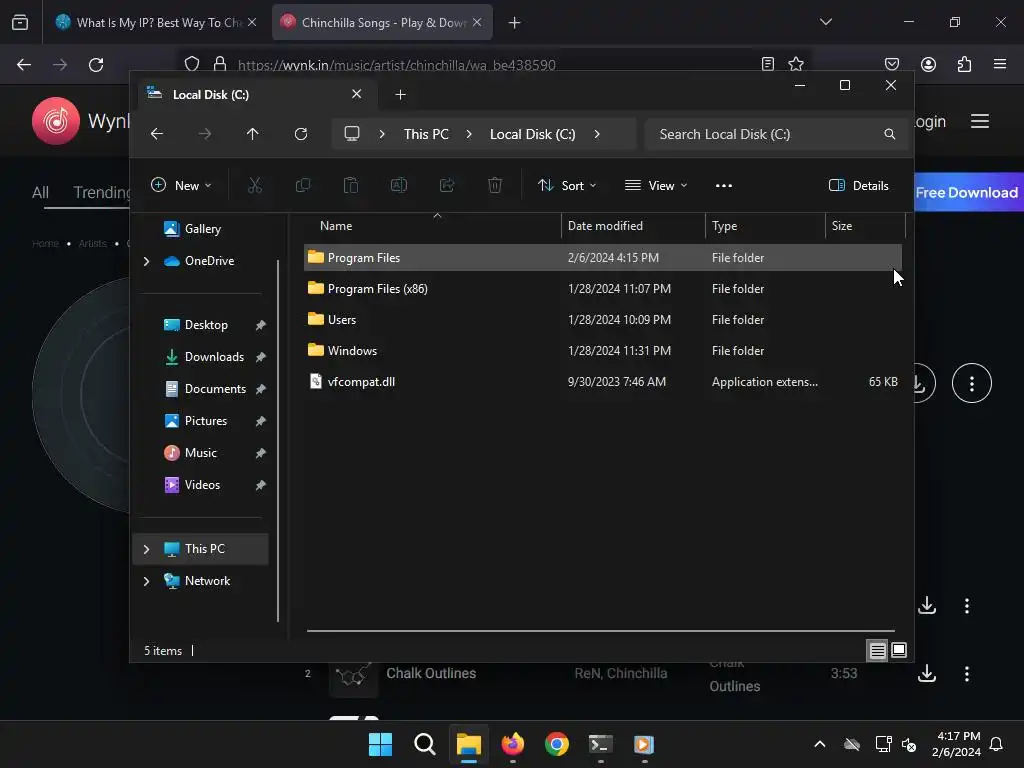This screenshot has height=768, width=1024.
Task: Open the New dropdown in Explorer
Action: point(181,185)
